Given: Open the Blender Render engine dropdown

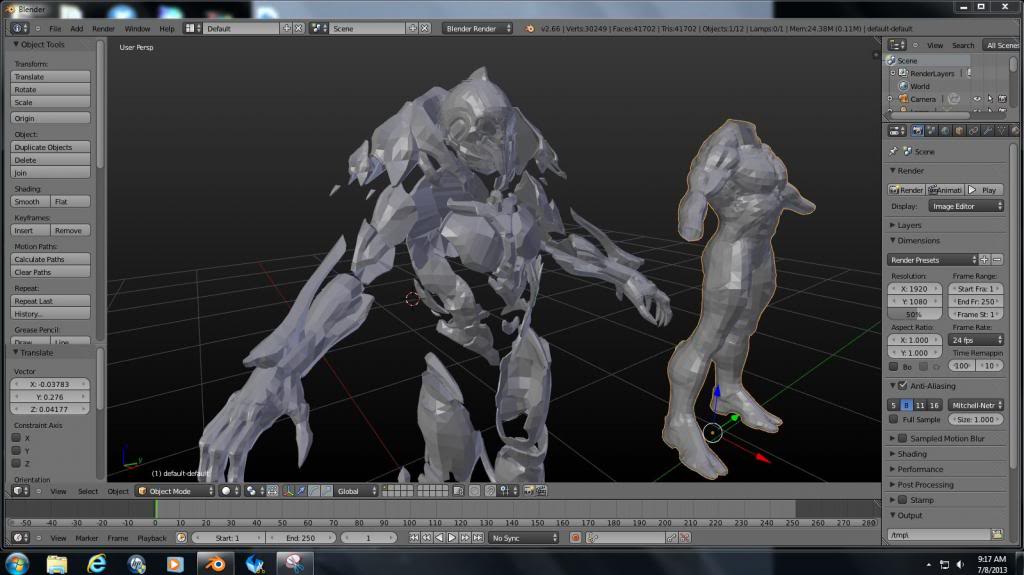Looking at the screenshot, I should click(477, 28).
